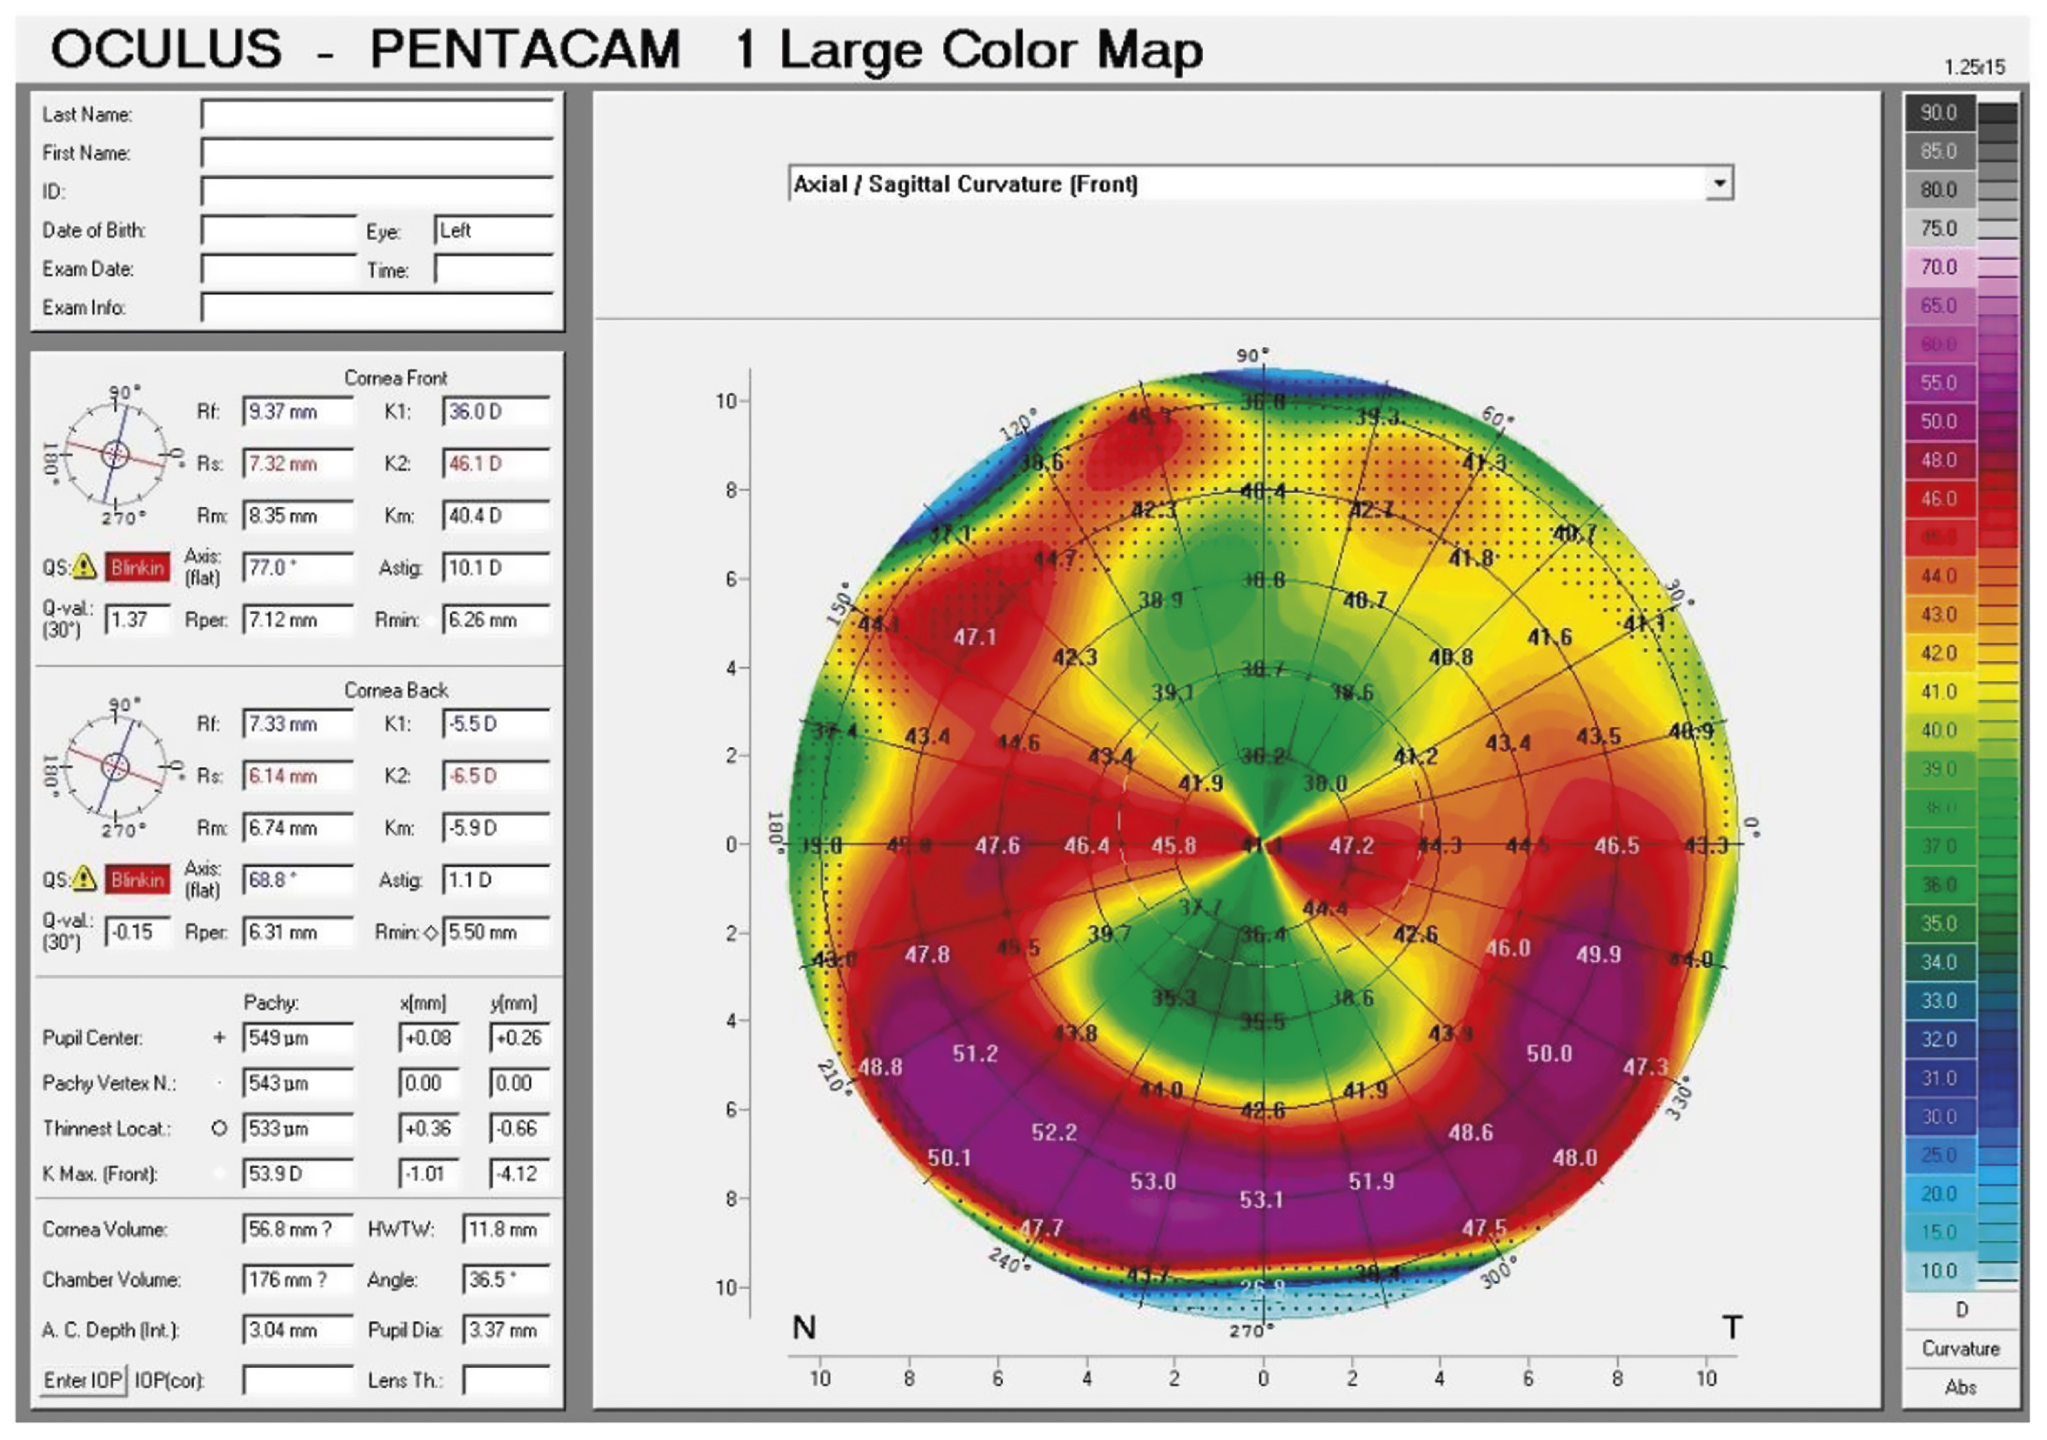Click the Pupil Center plus marker icon
The width and height of the screenshot is (2047, 1440).
219,1038
